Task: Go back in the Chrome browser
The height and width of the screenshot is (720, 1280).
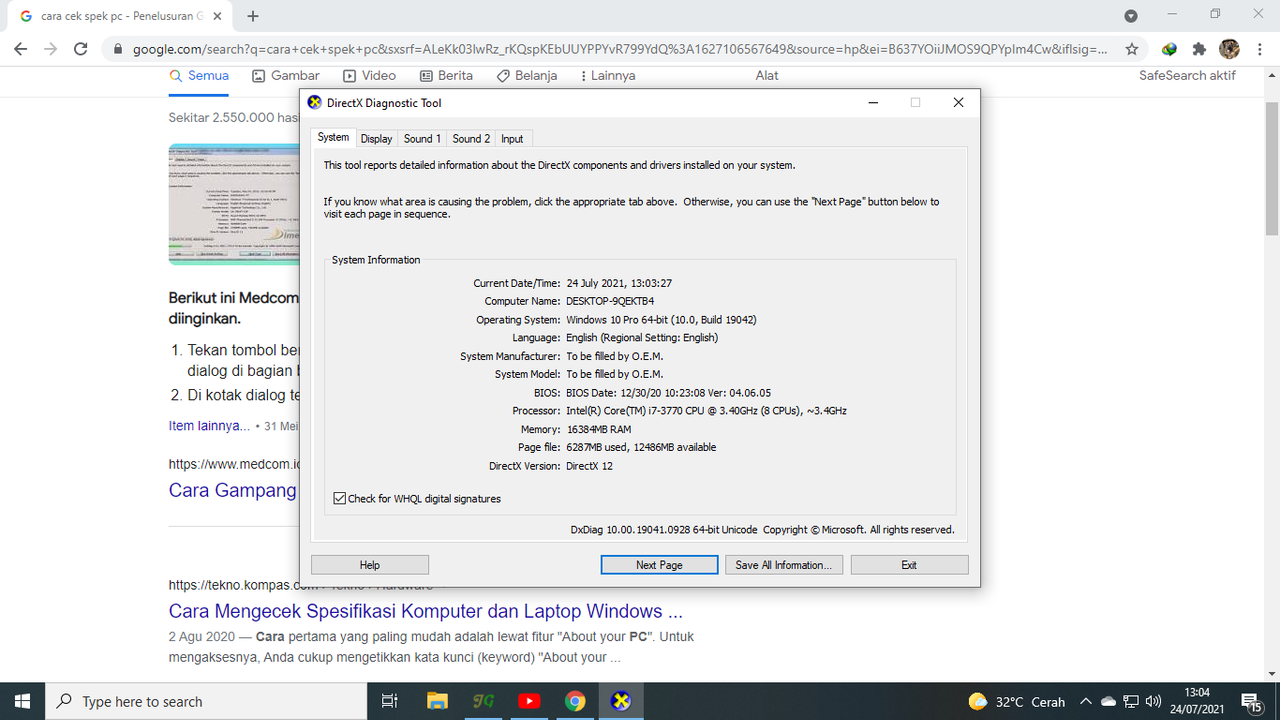Action: tap(21, 49)
